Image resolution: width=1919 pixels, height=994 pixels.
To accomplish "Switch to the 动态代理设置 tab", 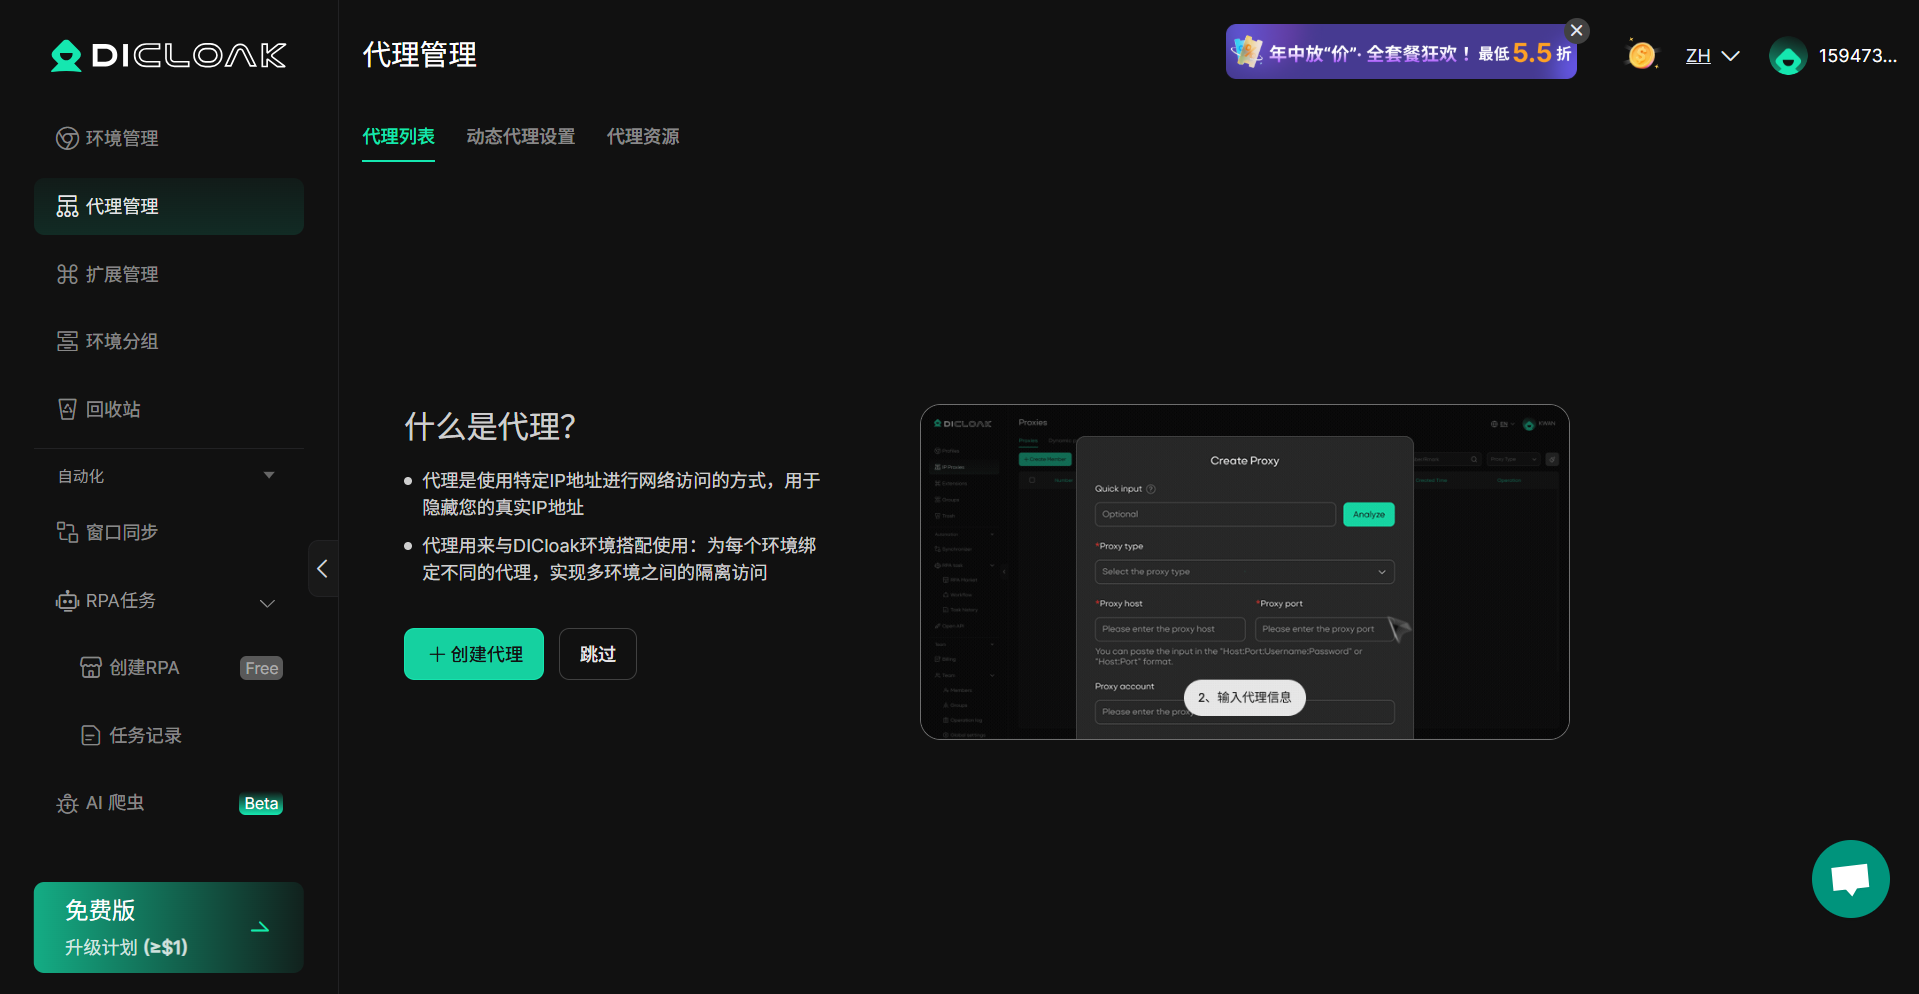I will (x=521, y=137).
